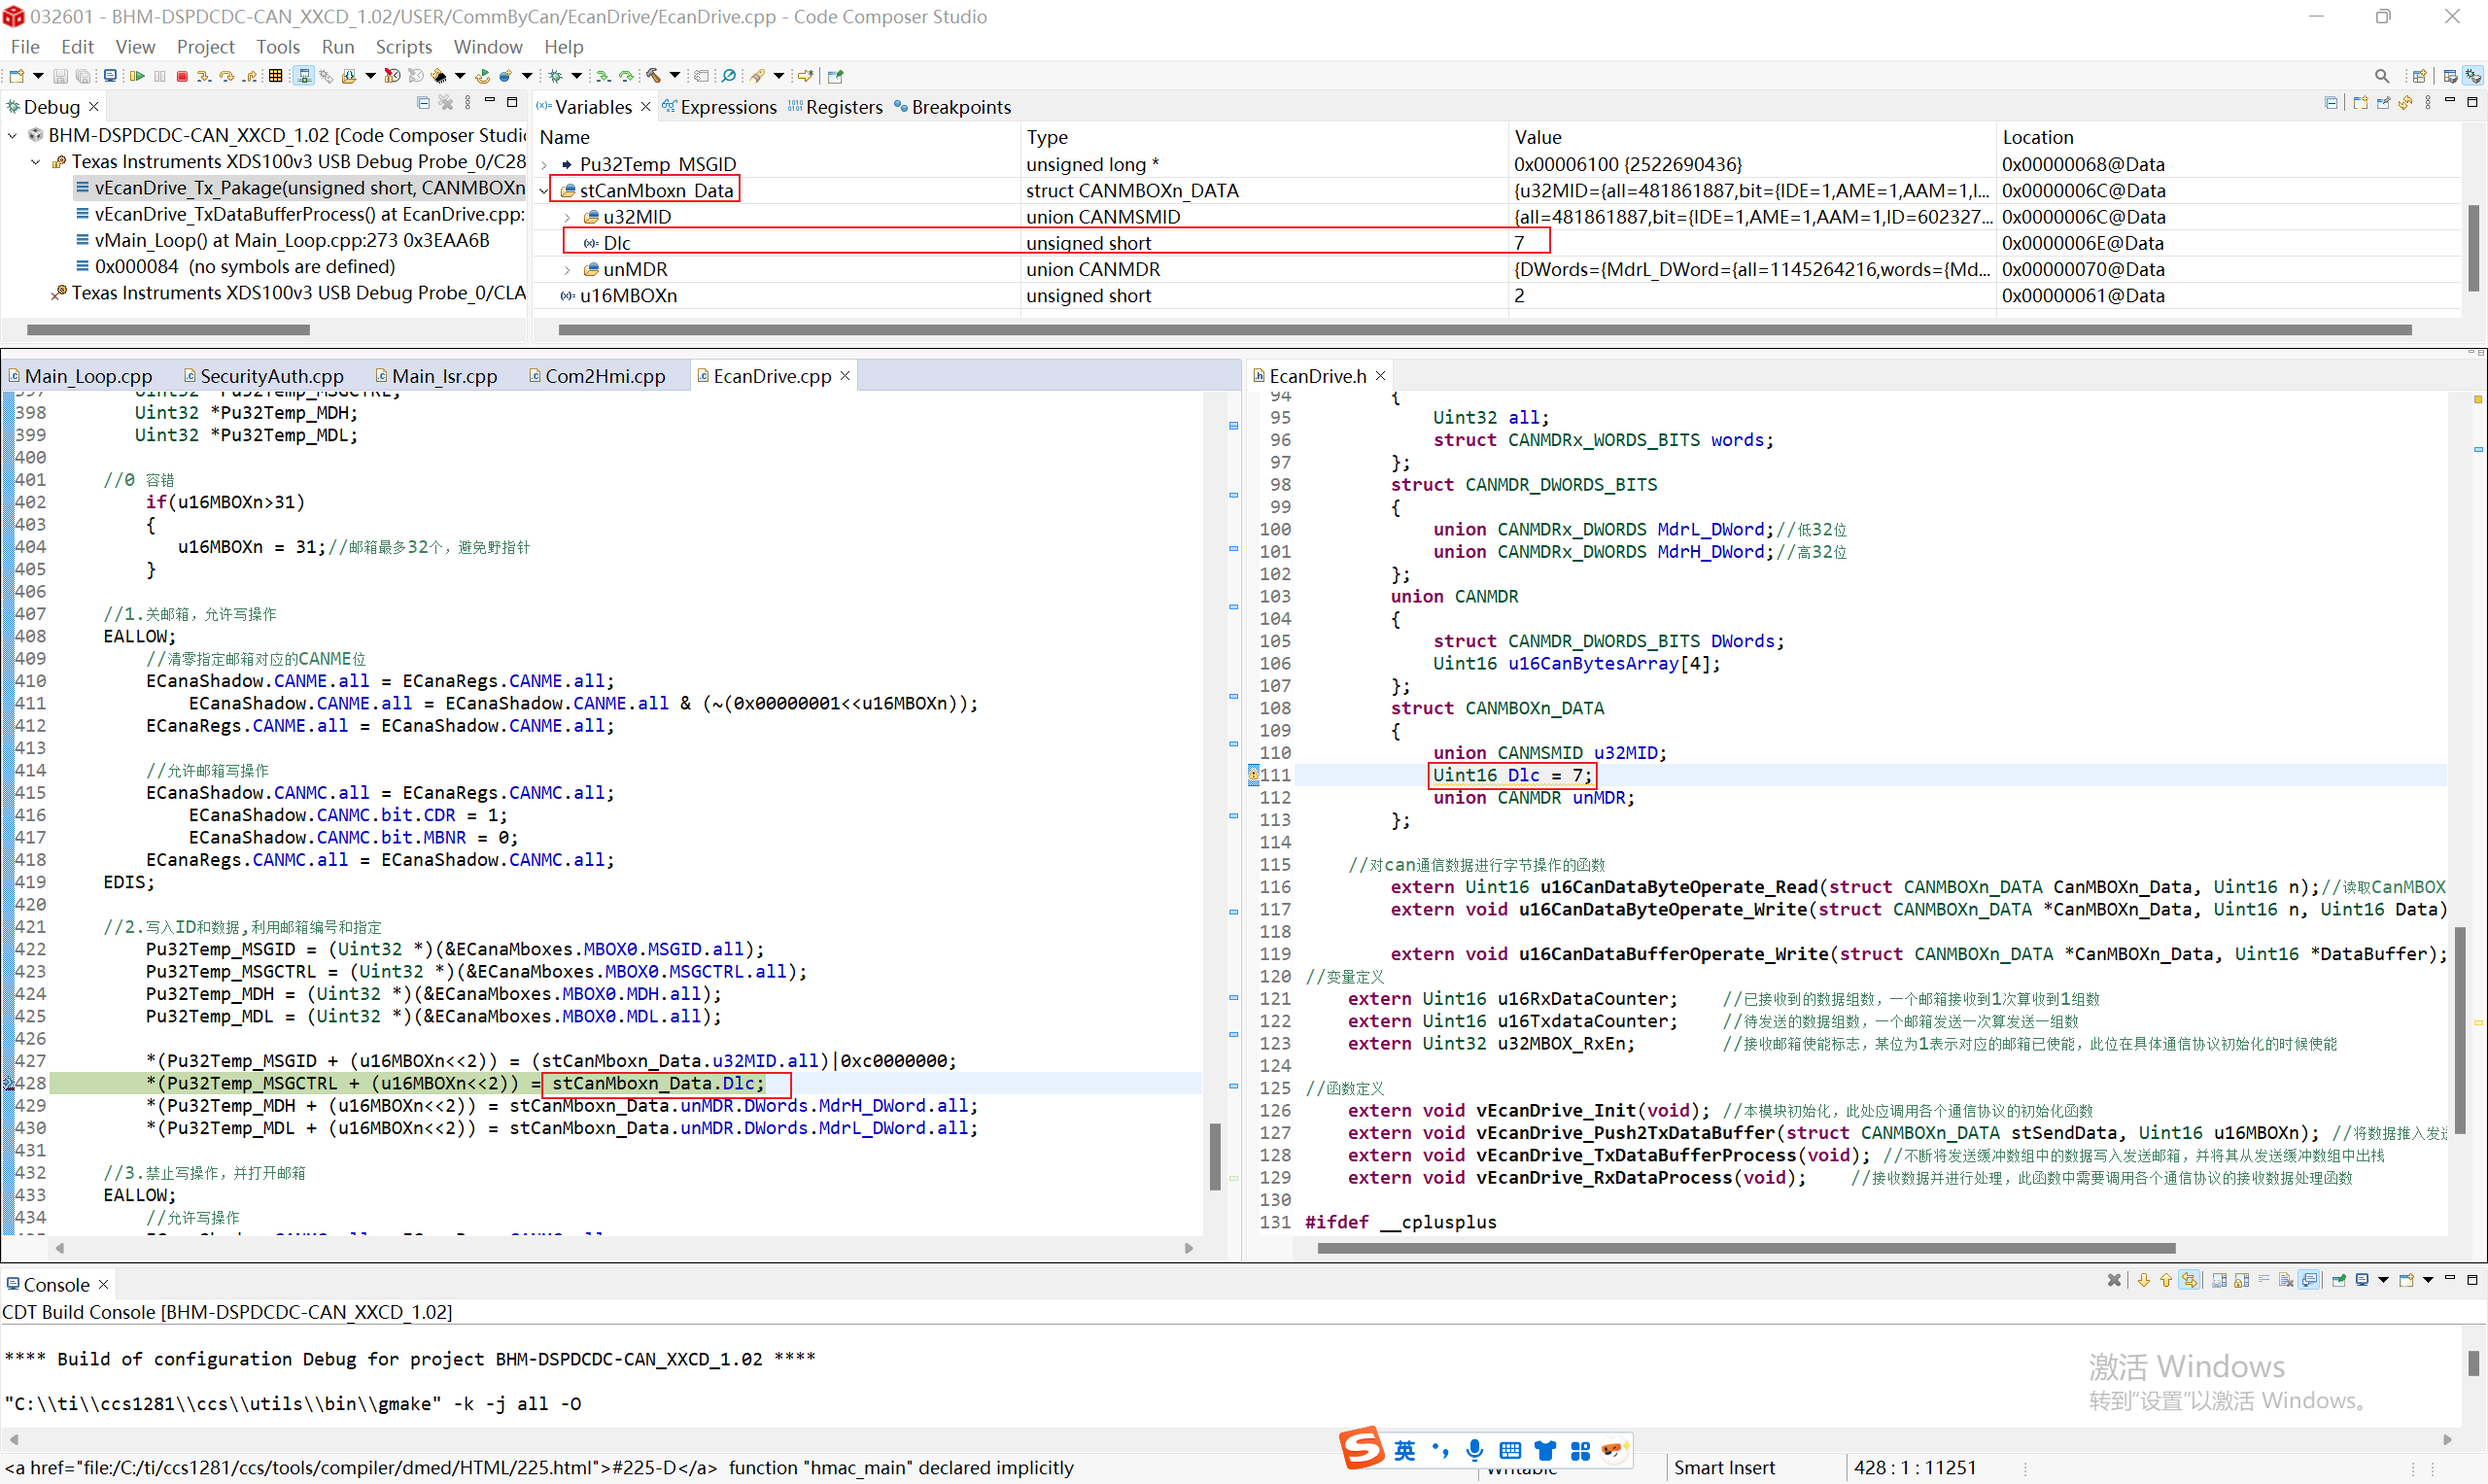2488x1484 pixels.
Task: Select the Main_Isr.cpp editor tab
Action: tap(443, 376)
